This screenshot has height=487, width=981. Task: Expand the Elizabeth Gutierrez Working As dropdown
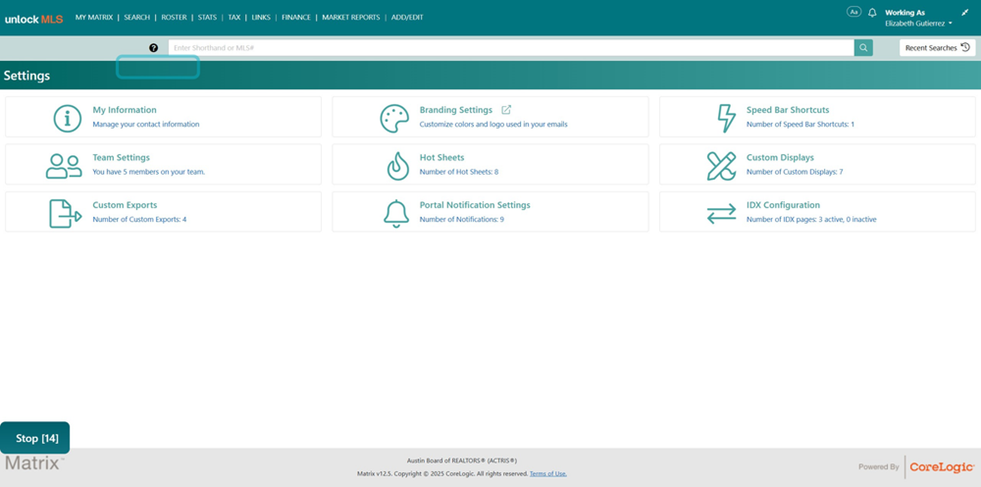[x=918, y=23]
